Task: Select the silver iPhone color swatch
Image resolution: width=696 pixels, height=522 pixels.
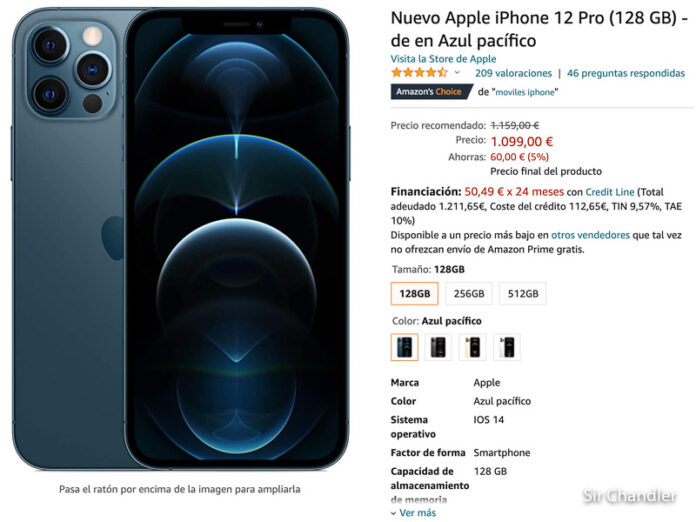Action: pyautogui.click(x=506, y=347)
